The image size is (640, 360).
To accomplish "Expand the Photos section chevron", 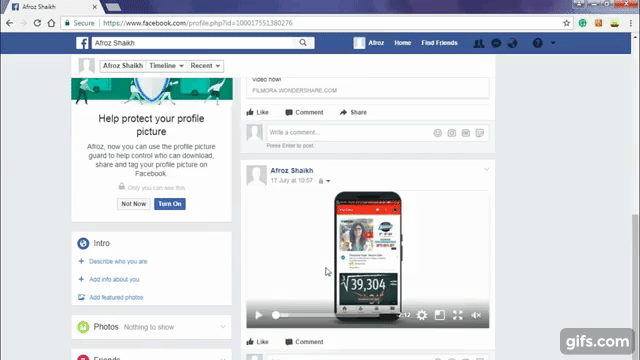I will coord(223,327).
